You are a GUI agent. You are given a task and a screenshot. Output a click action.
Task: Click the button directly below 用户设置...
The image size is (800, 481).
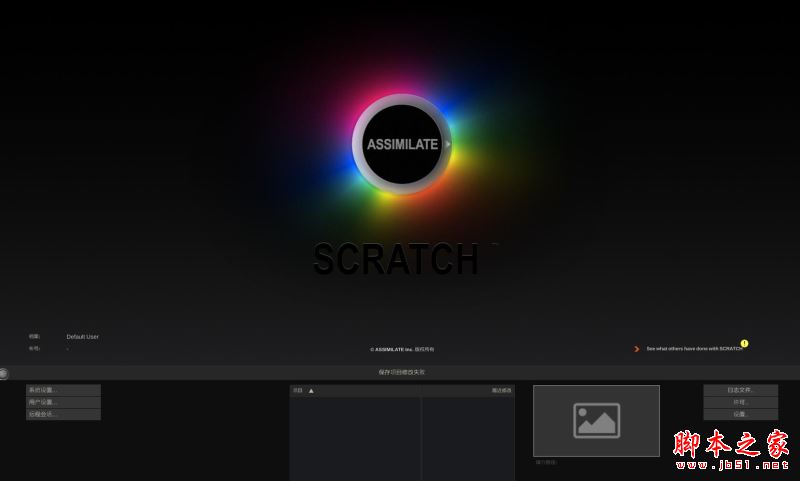pyautogui.click(x=63, y=414)
